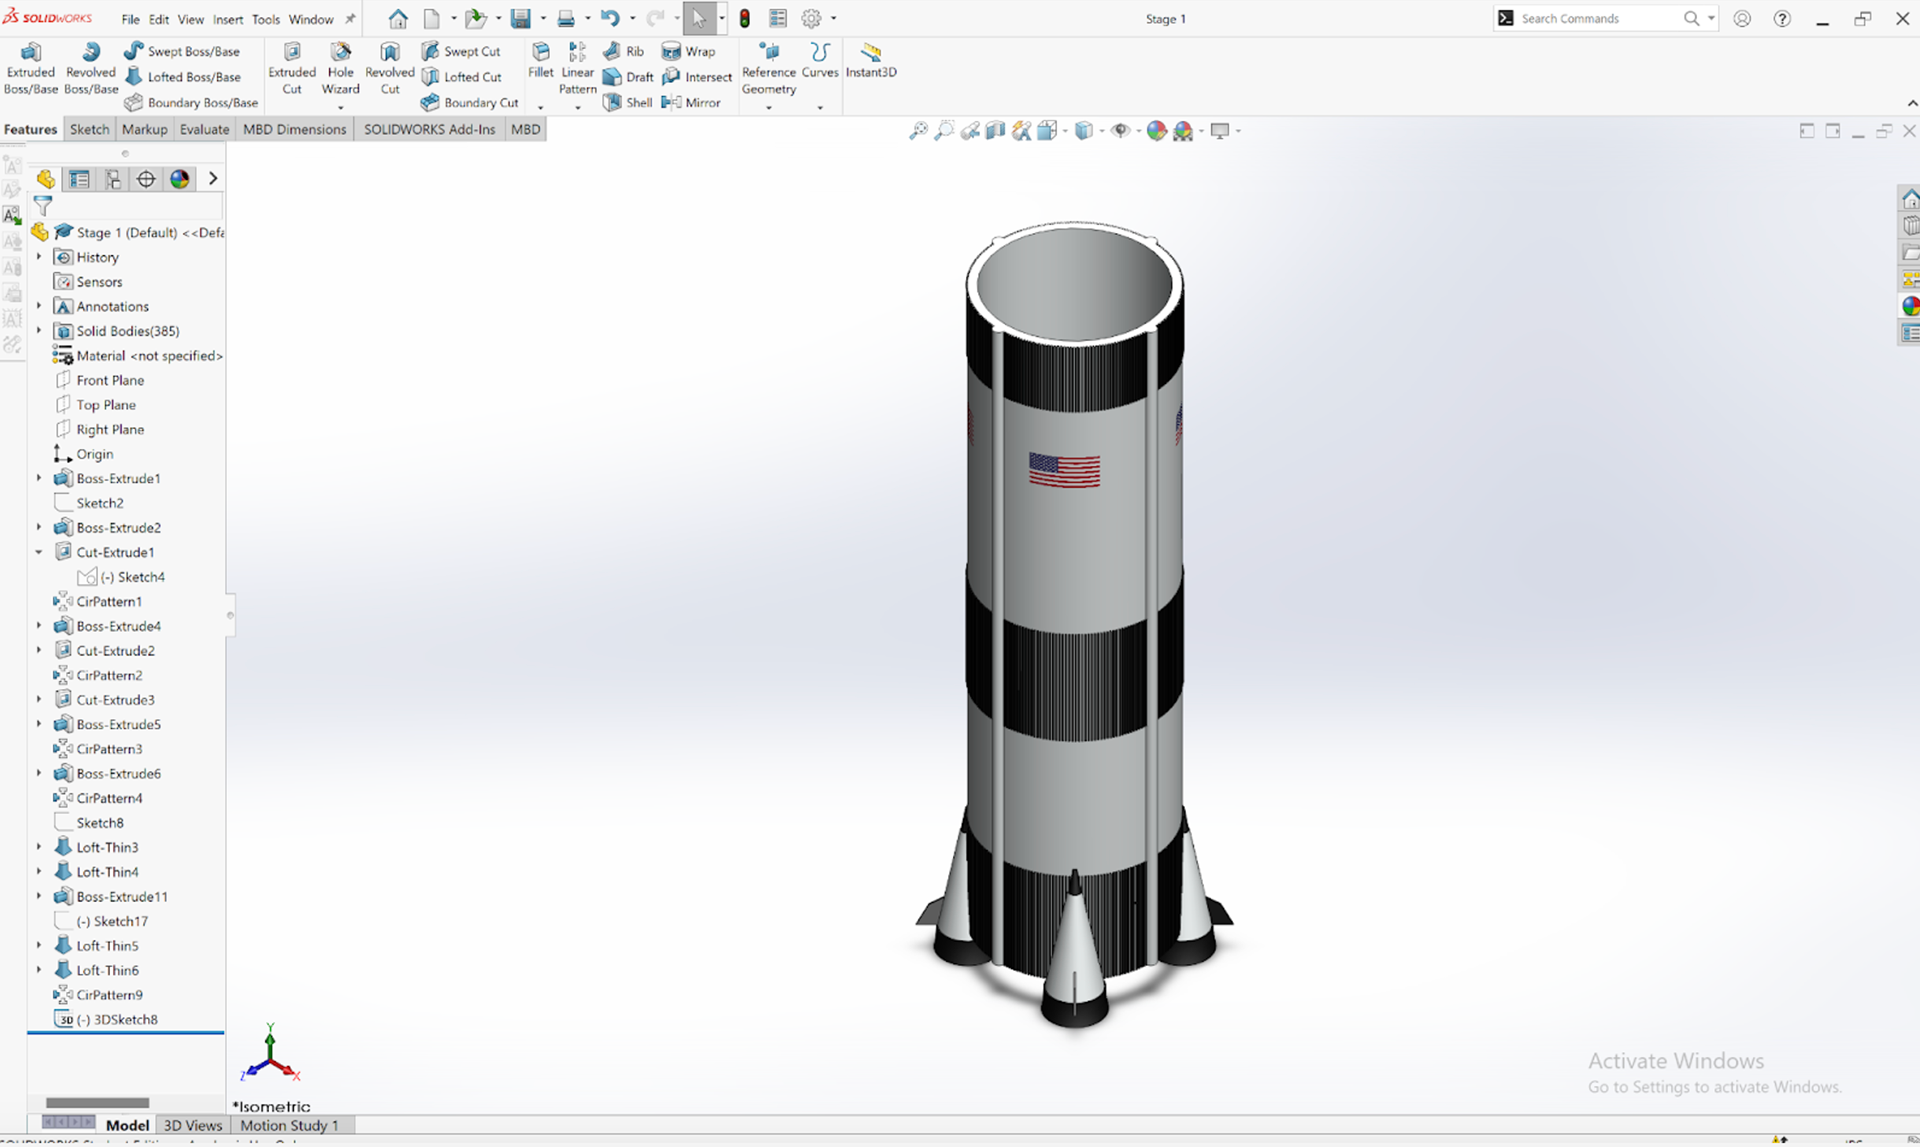
Task: Expand the Boss-Extrude1 feature
Action: [39, 478]
